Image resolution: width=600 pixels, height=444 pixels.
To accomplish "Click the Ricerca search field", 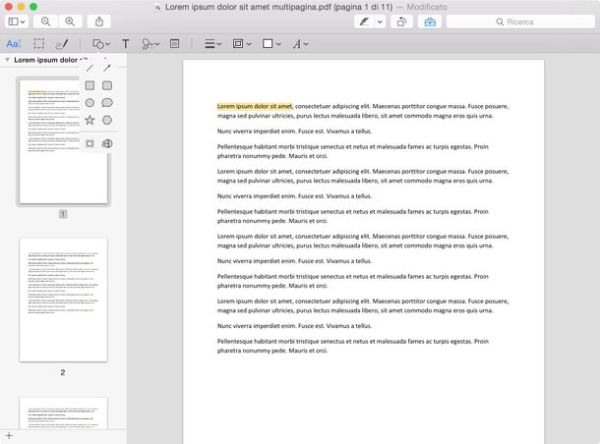I will (521, 22).
